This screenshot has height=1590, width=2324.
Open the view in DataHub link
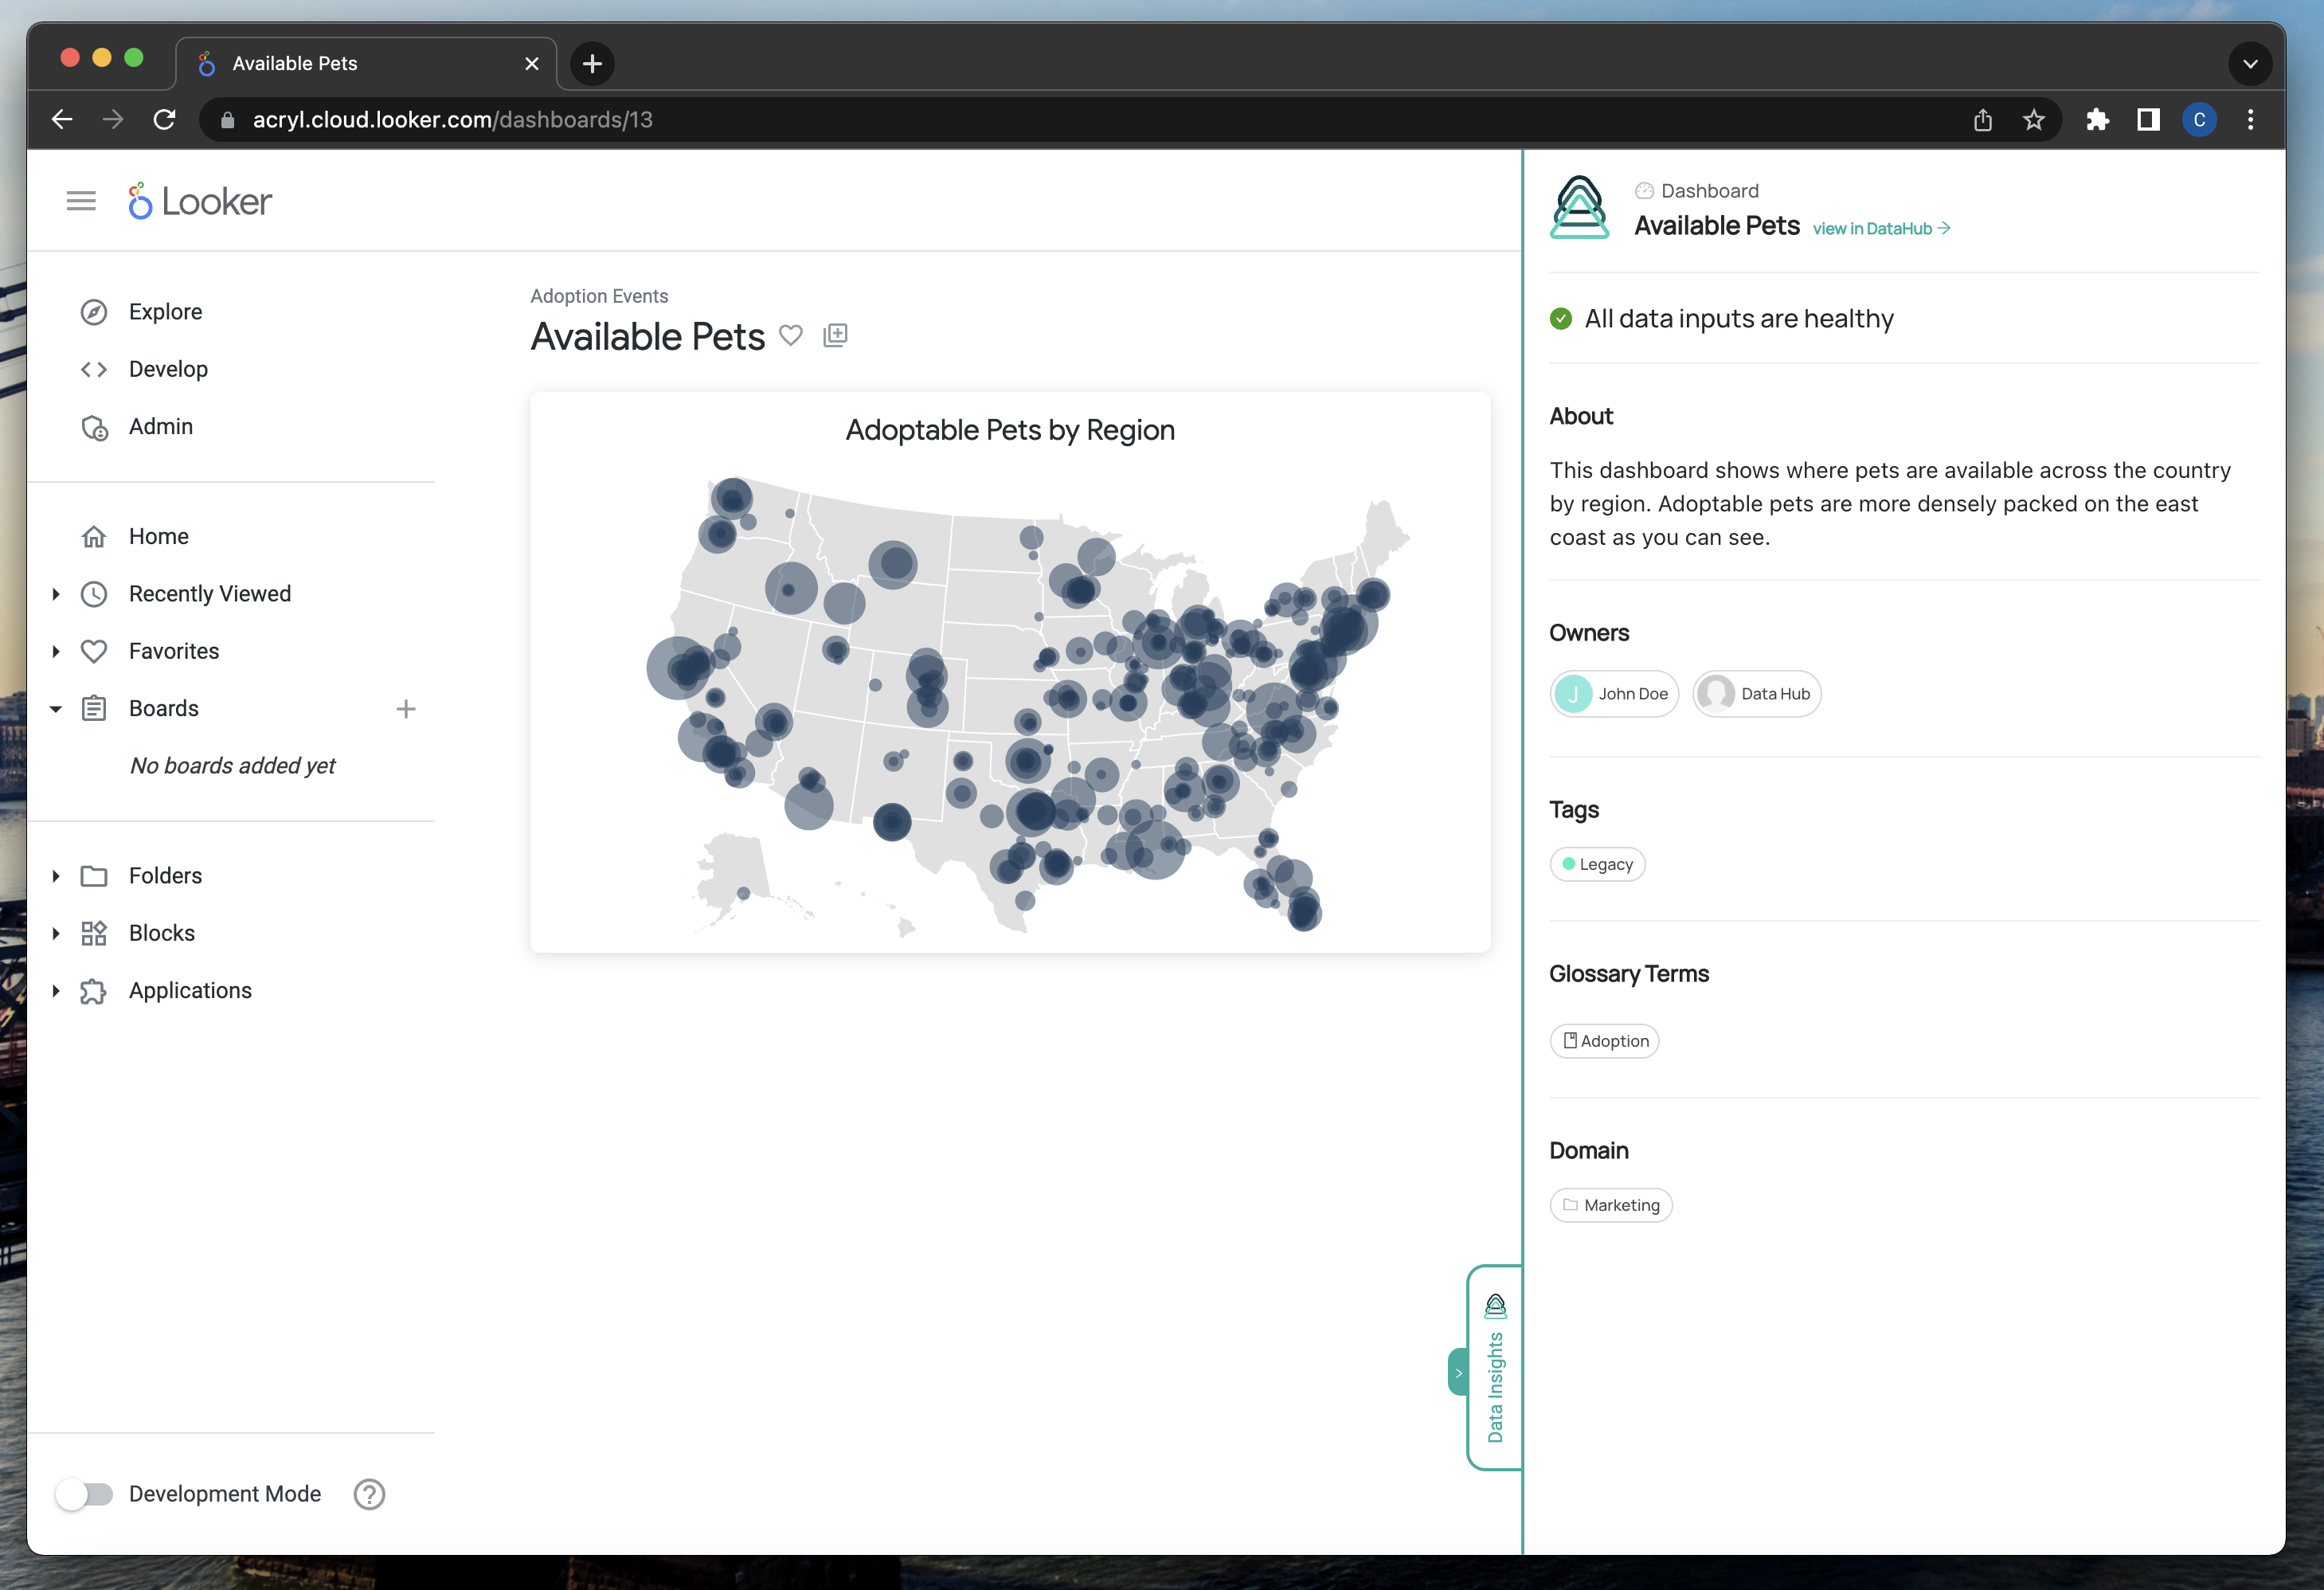point(1880,229)
